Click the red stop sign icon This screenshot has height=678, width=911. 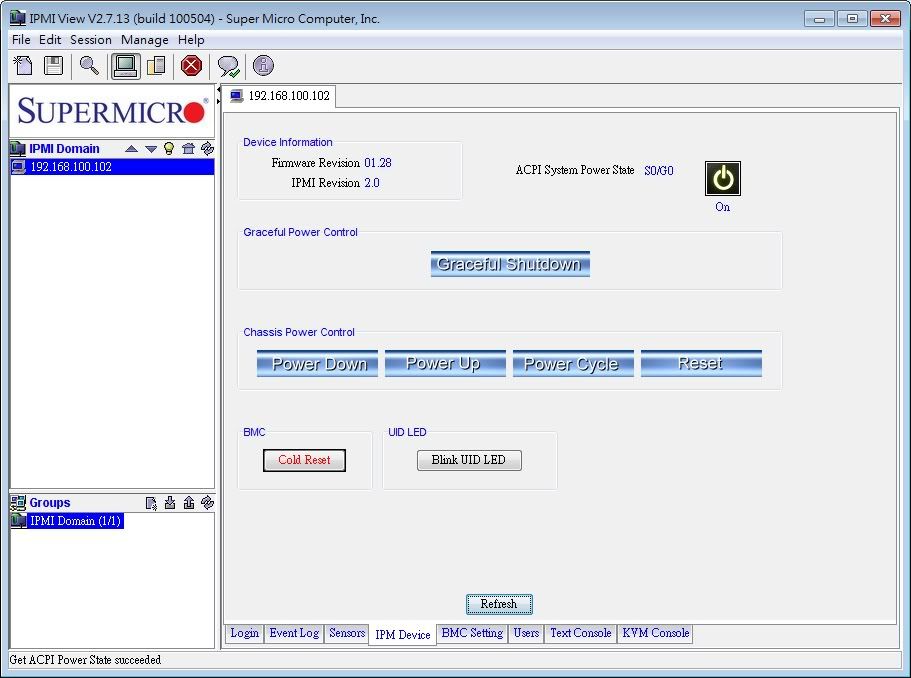pyautogui.click(x=191, y=66)
